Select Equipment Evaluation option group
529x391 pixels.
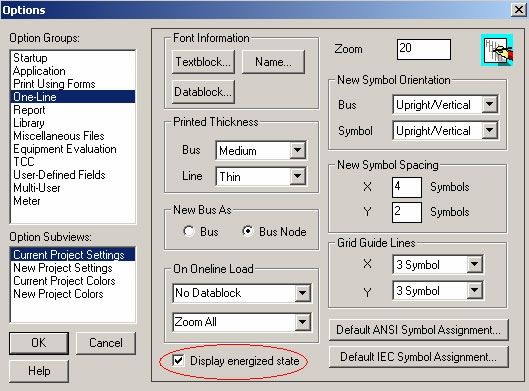[65, 149]
